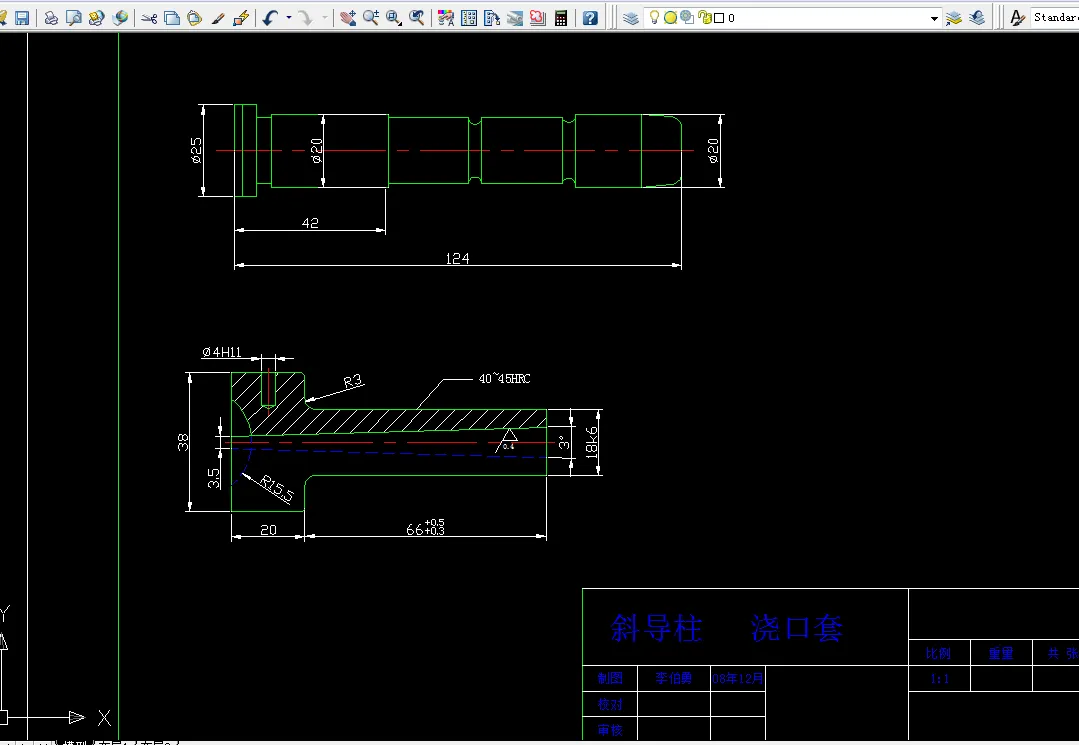Viewport: 1079px width, 745px height.
Task: Click the 40~45HRC hardness note
Action: (504, 378)
